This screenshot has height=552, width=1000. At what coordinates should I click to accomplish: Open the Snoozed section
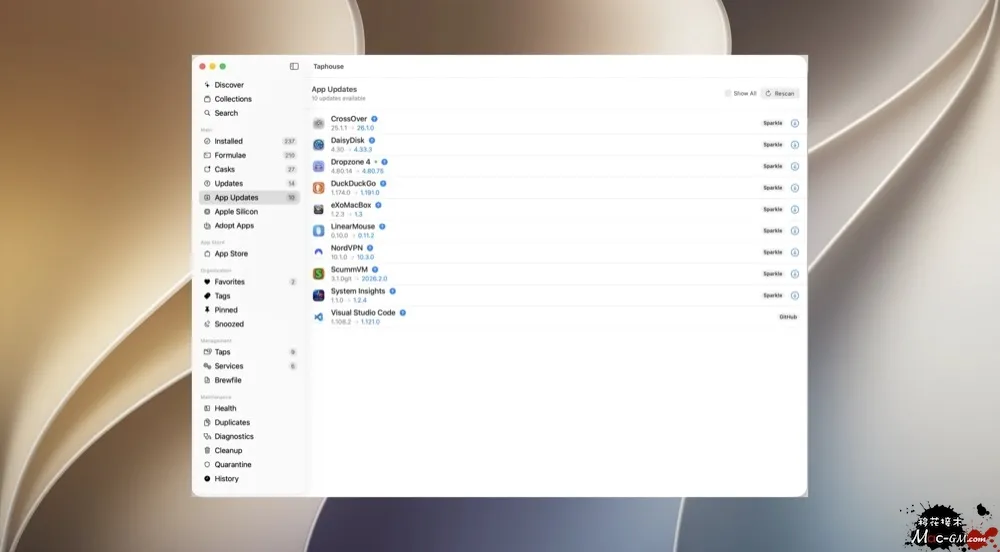point(249,324)
